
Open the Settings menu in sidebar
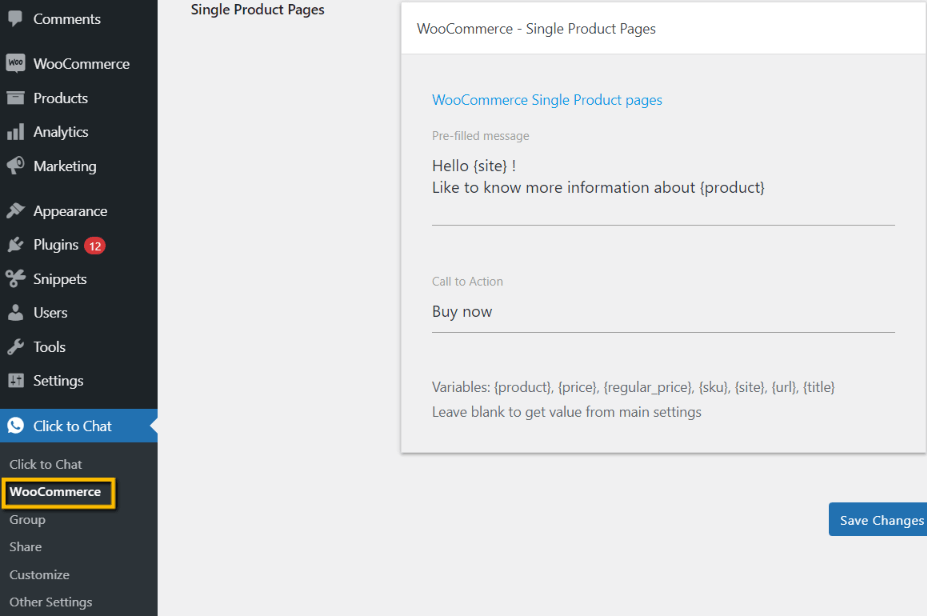(x=58, y=381)
